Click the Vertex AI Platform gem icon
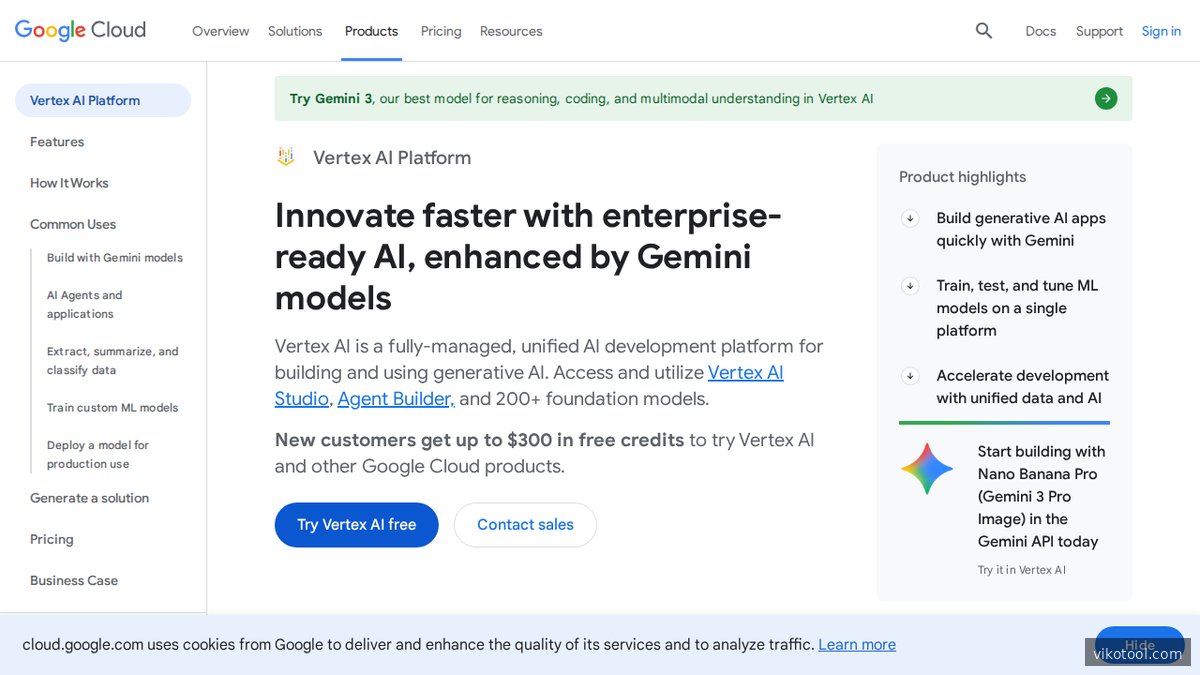Image resolution: width=1200 pixels, height=675 pixels. [285, 156]
